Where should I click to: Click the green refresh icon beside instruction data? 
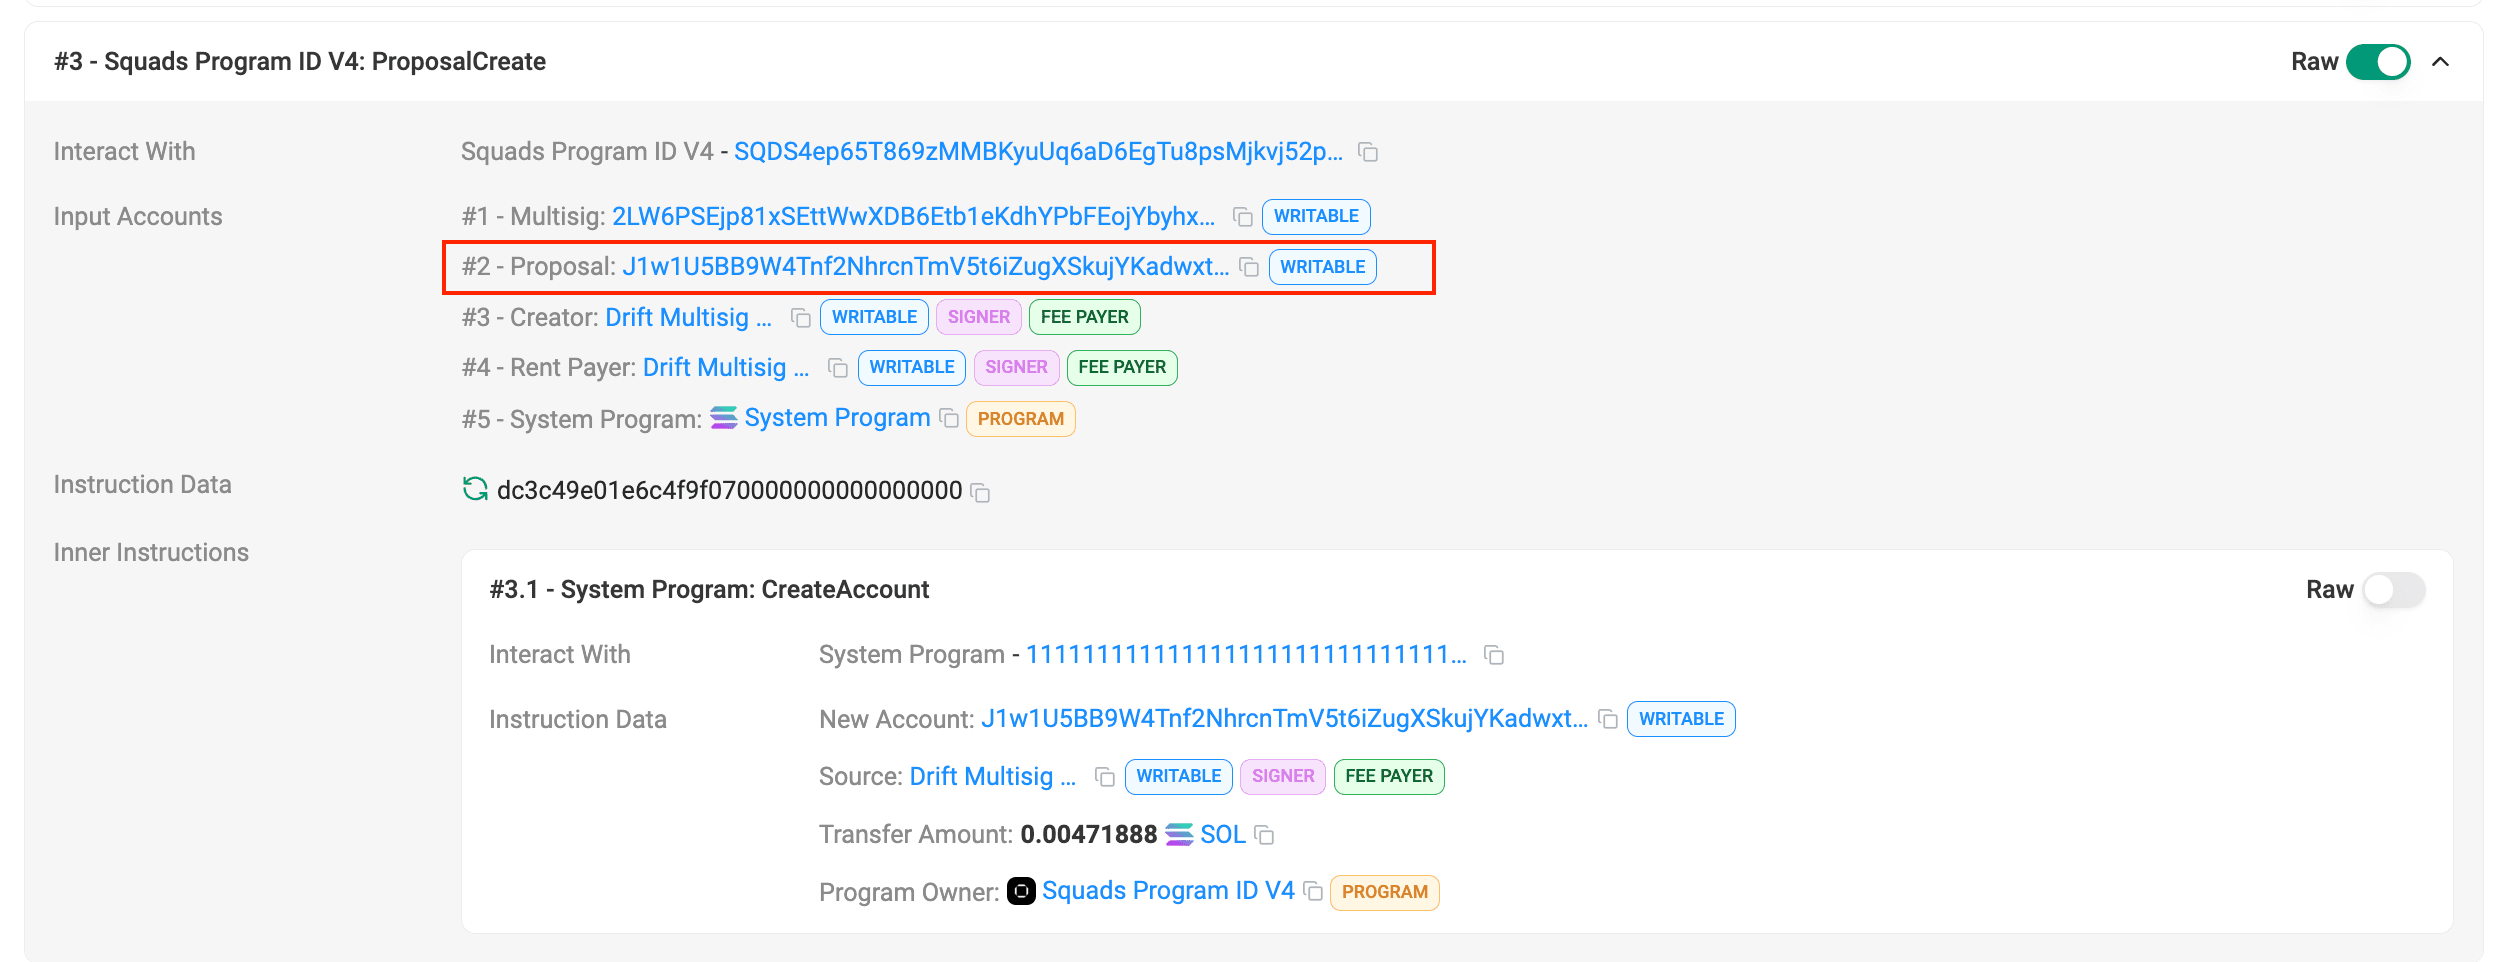pos(475,489)
